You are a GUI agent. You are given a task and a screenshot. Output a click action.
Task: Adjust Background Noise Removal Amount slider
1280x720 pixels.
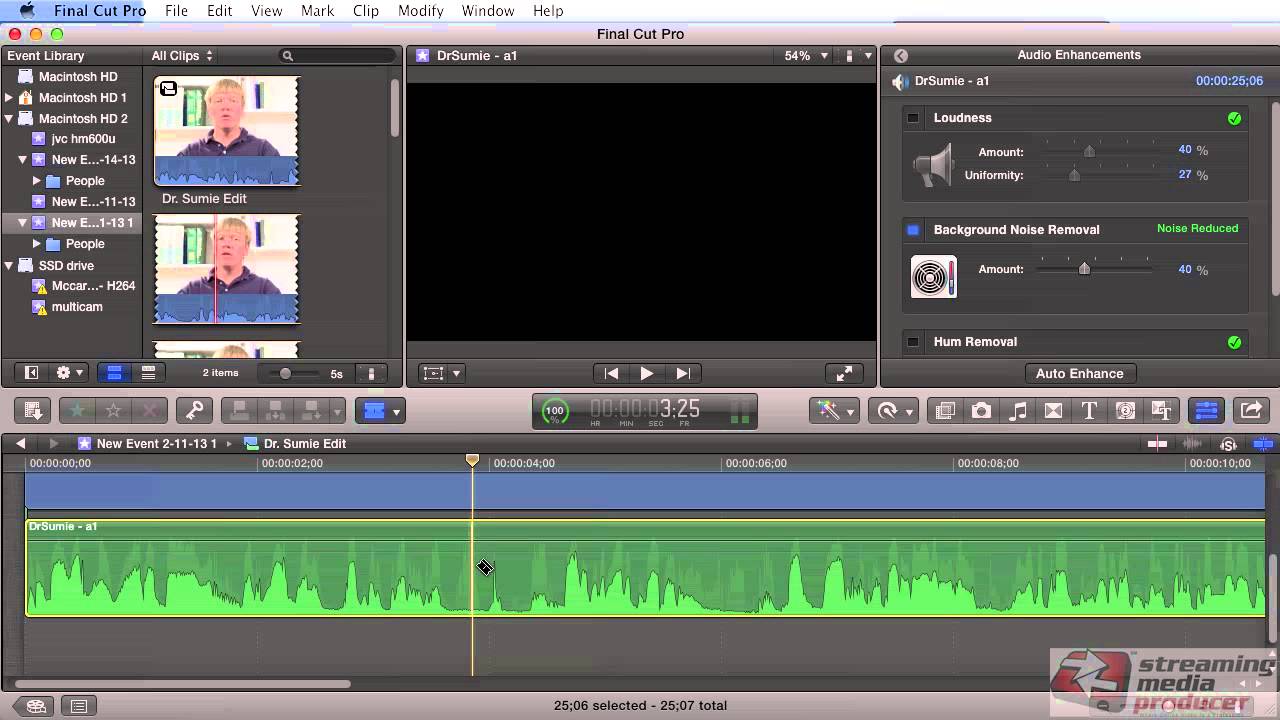coord(1084,268)
